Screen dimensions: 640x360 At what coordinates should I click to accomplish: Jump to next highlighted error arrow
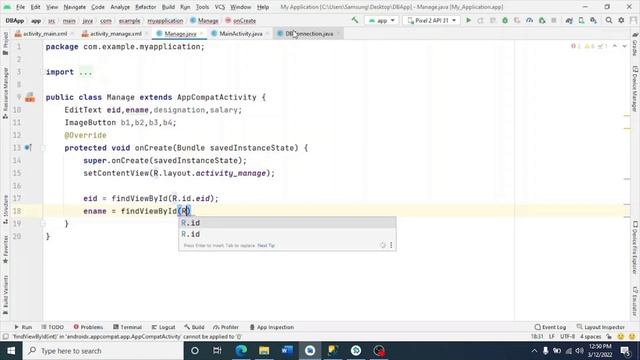click(624, 47)
